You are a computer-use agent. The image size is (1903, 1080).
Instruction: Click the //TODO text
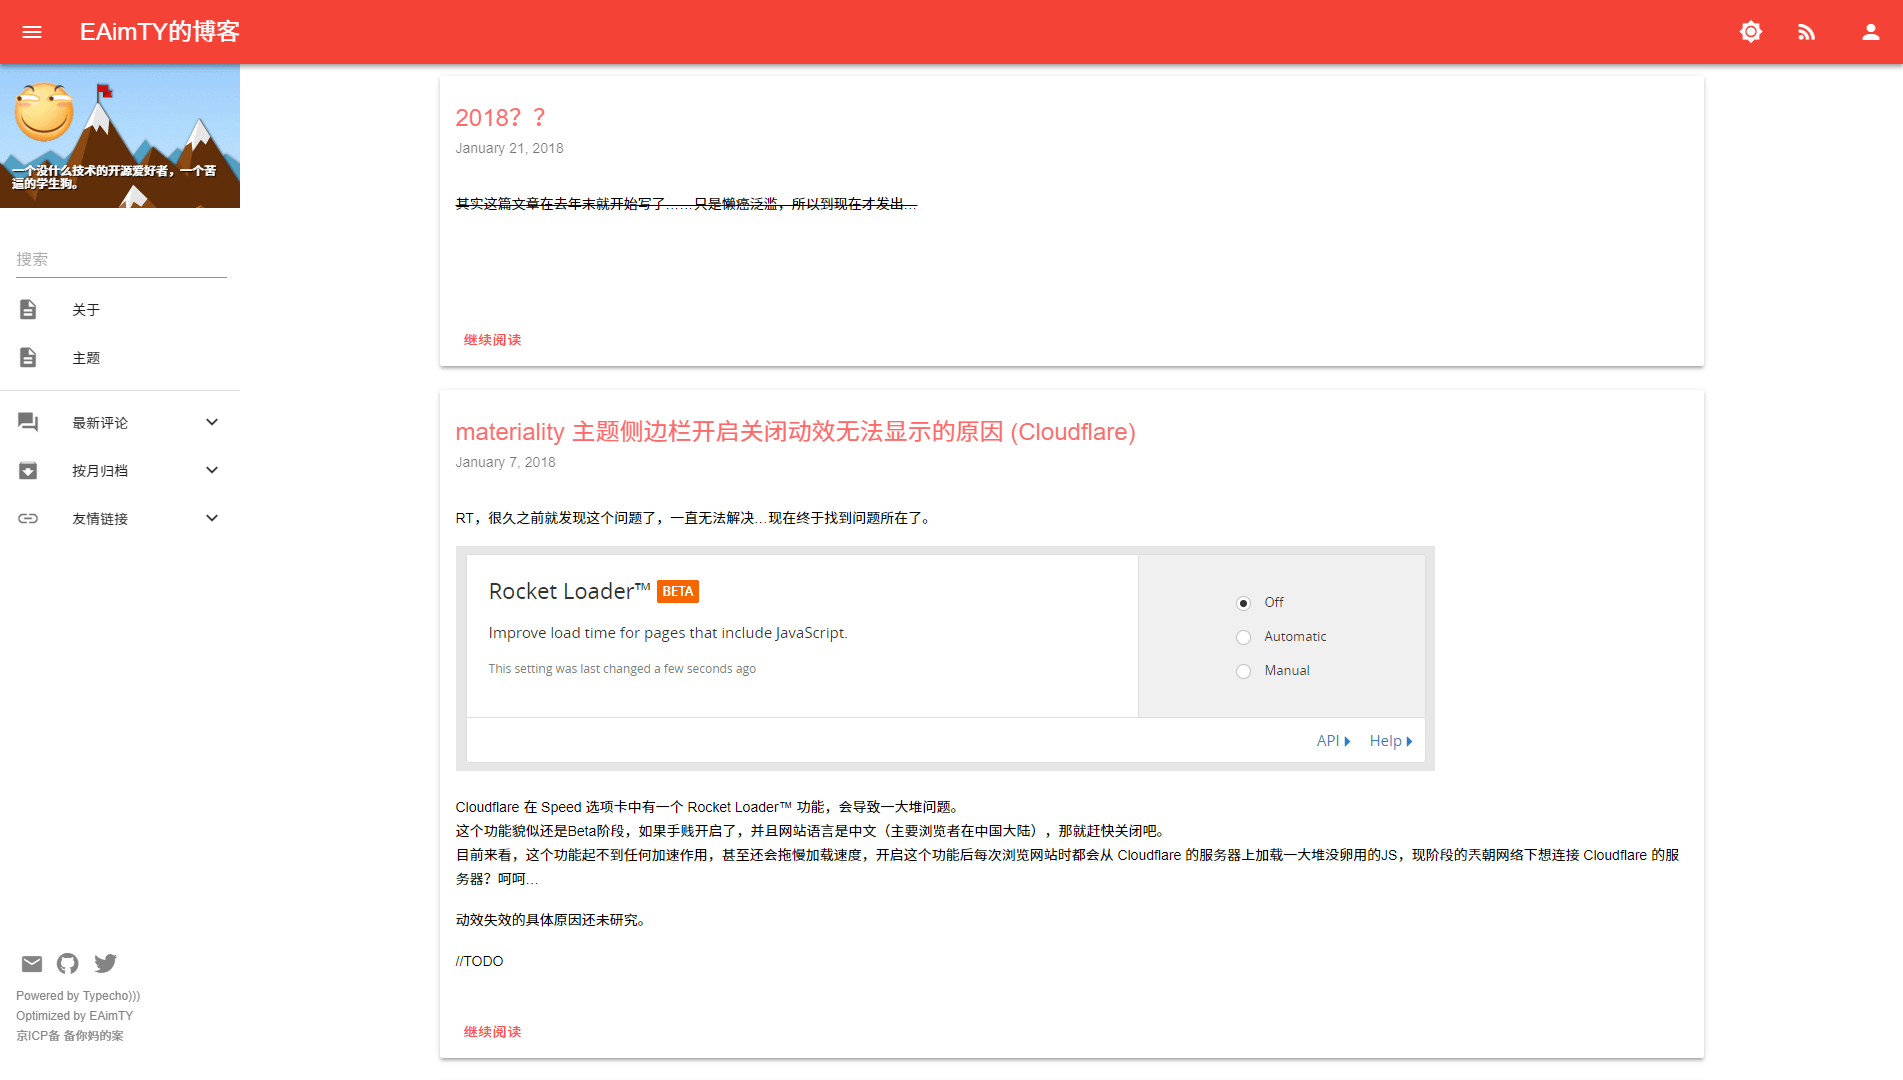pos(479,961)
